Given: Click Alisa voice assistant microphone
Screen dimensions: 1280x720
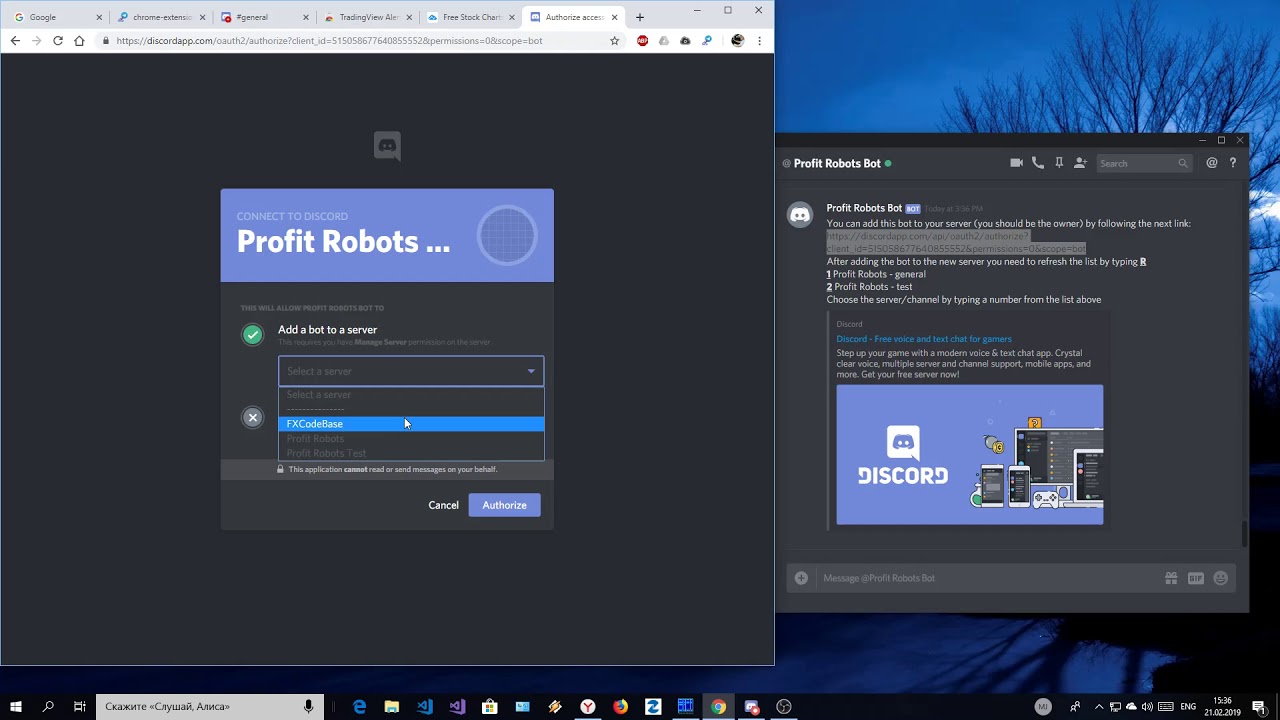Looking at the screenshot, I should tap(310, 706).
